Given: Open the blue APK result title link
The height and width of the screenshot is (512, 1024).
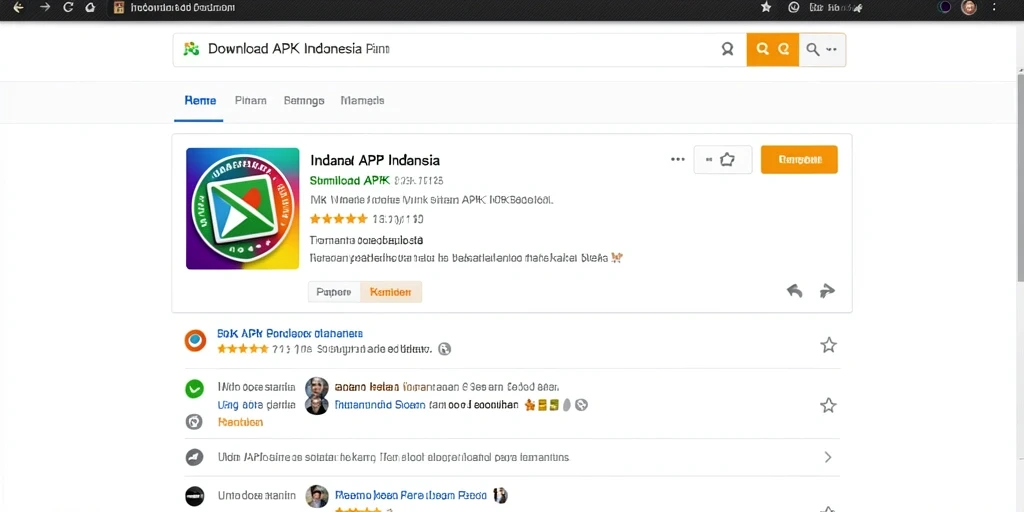Looking at the screenshot, I should (x=290, y=333).
